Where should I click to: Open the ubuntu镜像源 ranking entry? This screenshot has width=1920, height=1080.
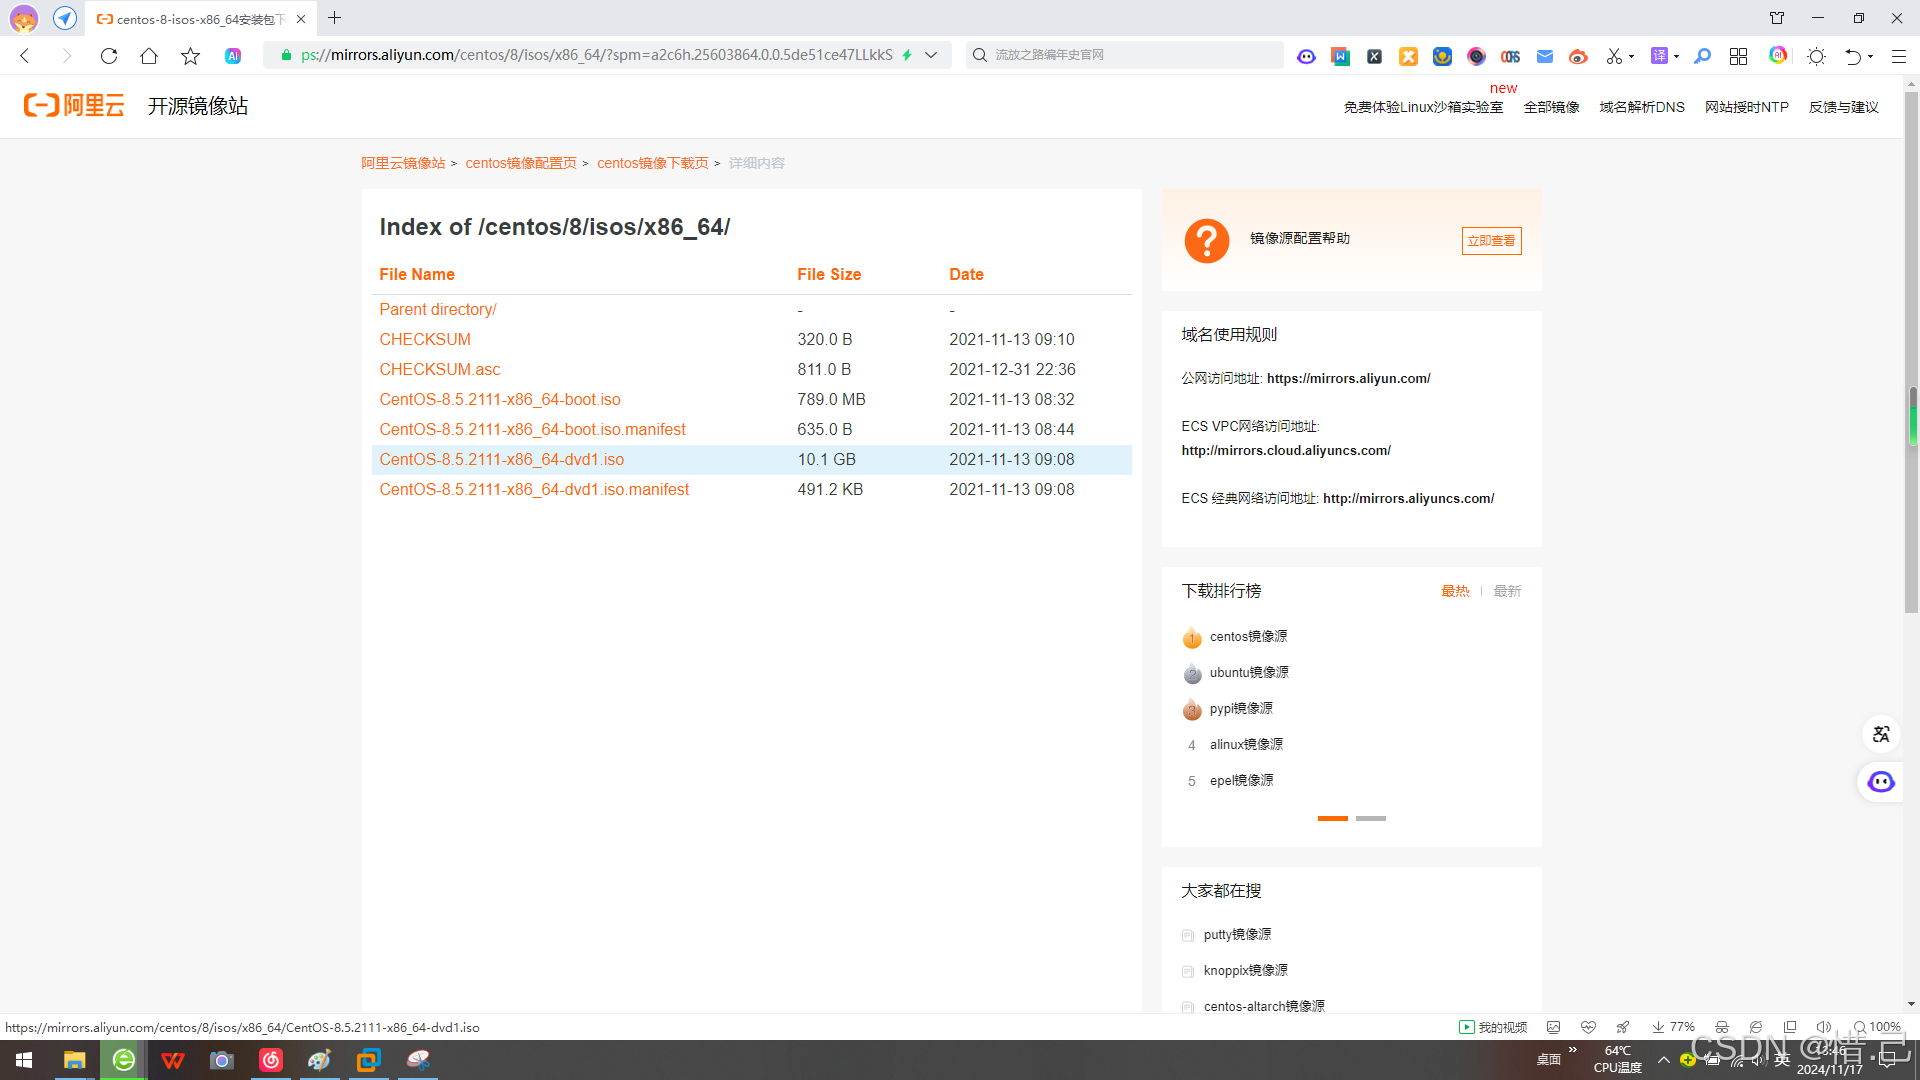(x=1249, y=672)
